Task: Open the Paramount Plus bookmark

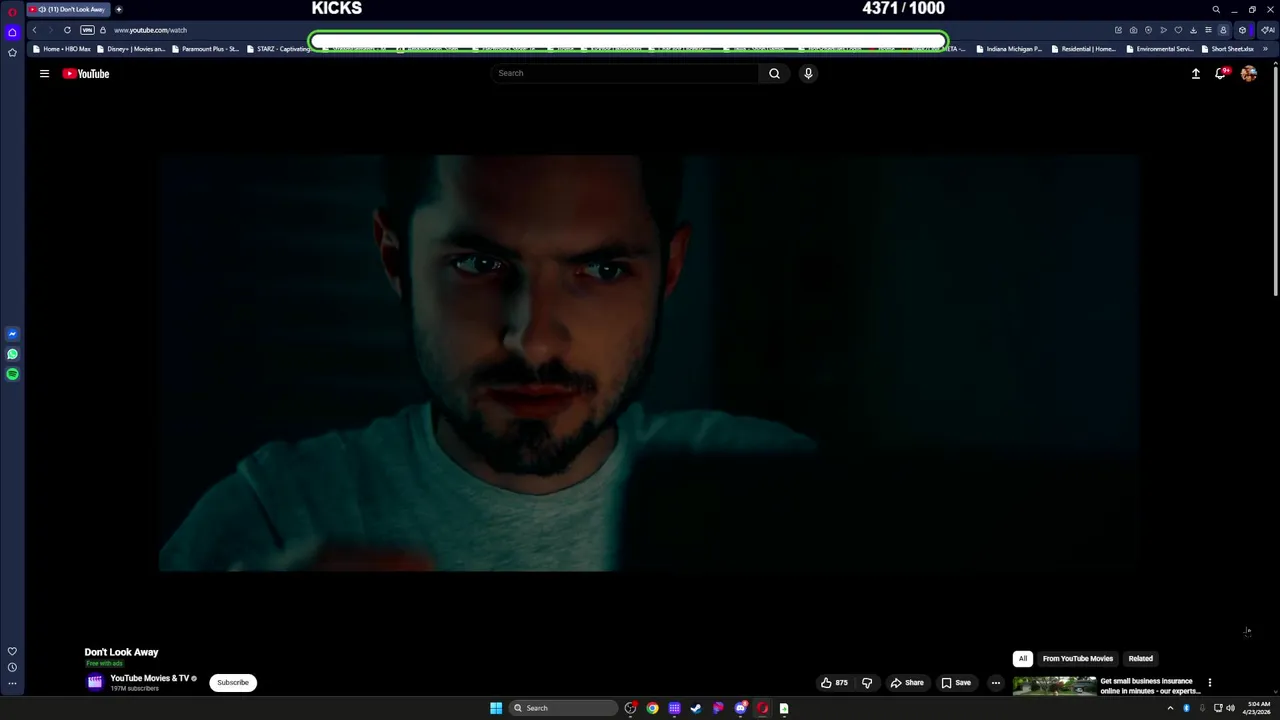Action: point(205,49)
